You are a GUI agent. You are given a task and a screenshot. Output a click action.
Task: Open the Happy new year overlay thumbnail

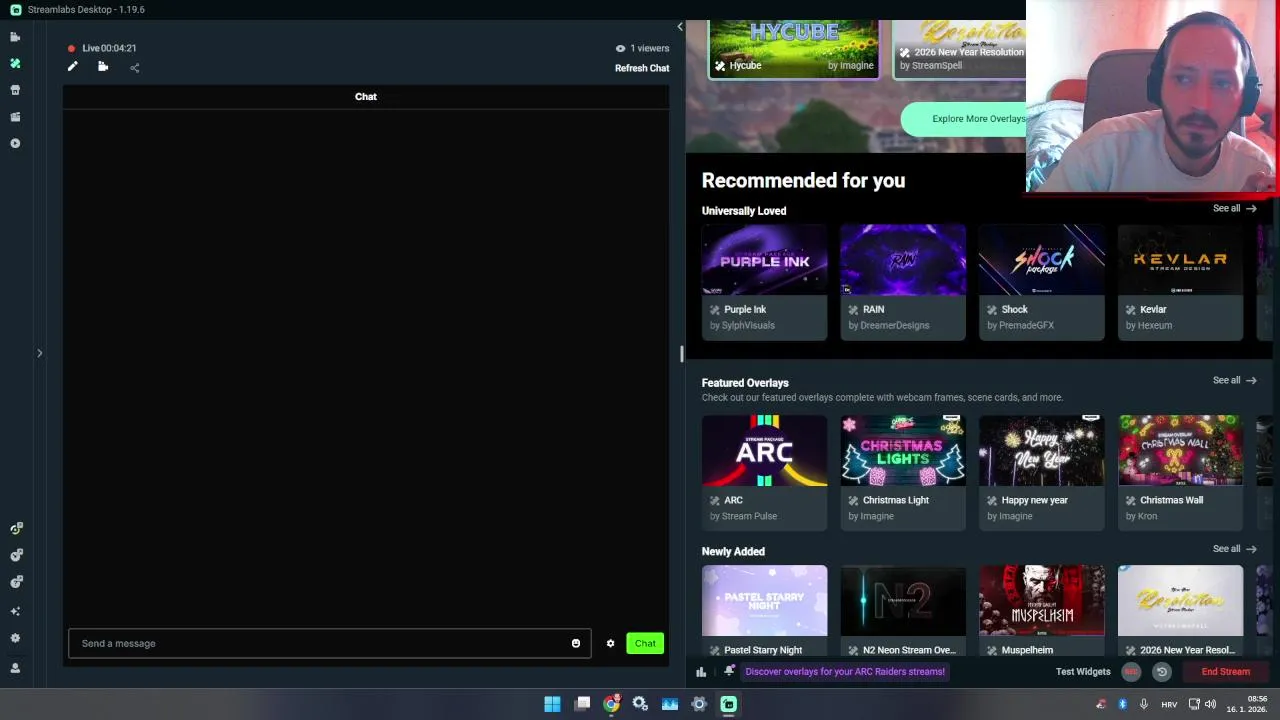(x=1042, y=451)
